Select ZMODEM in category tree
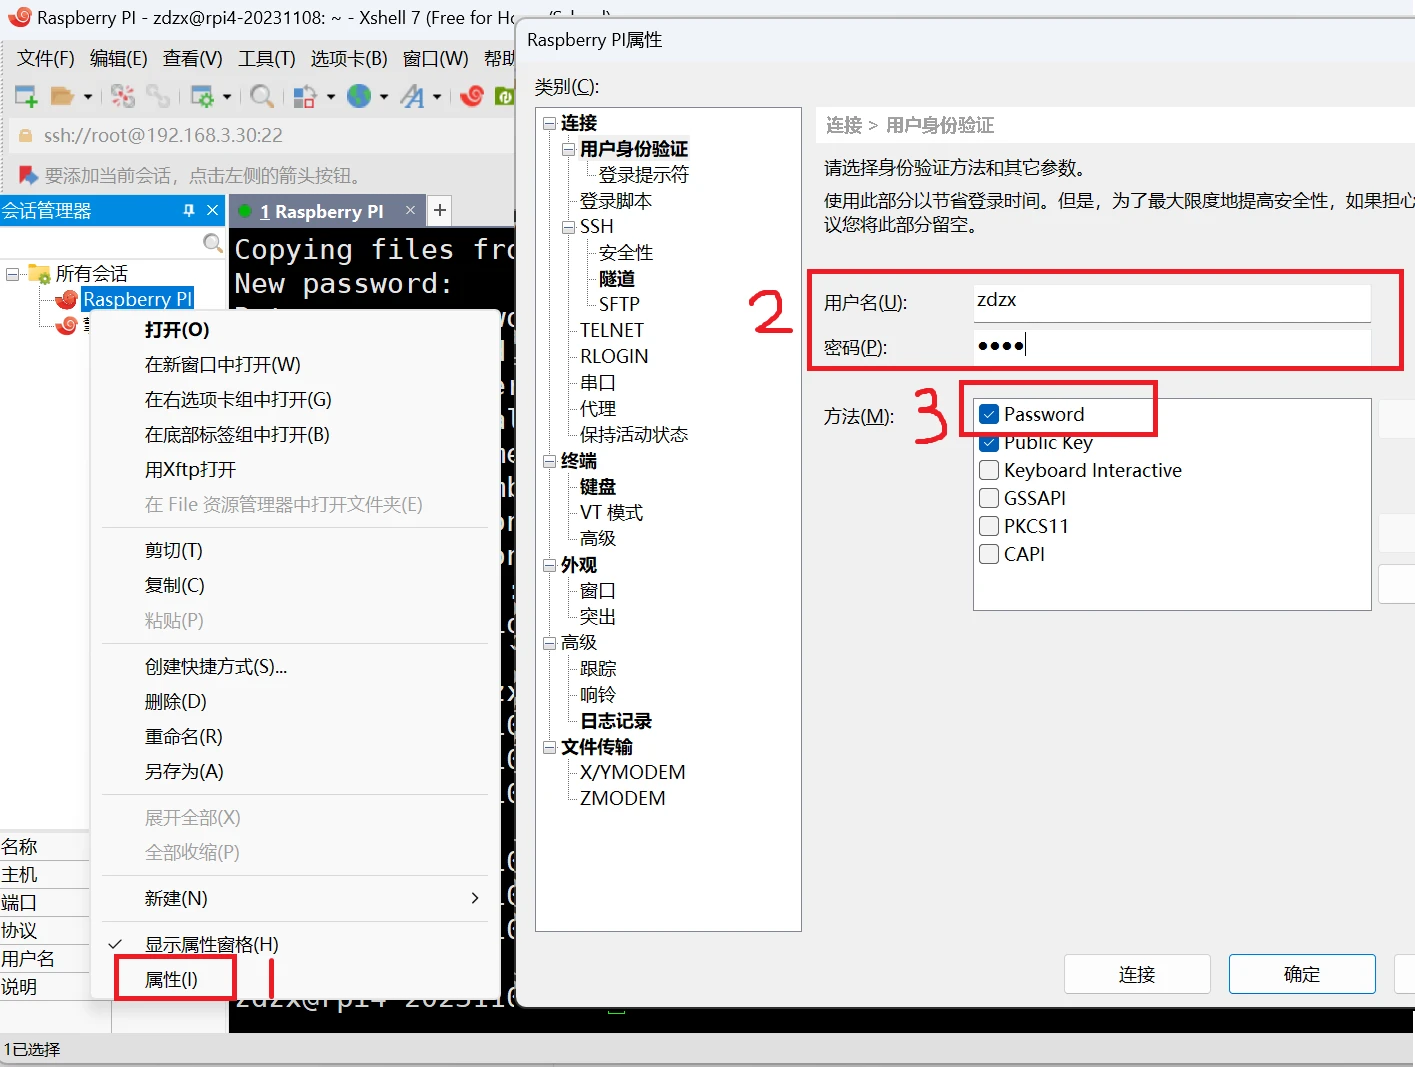Screen dimensions: 1415x1067 tap(622, 798)
